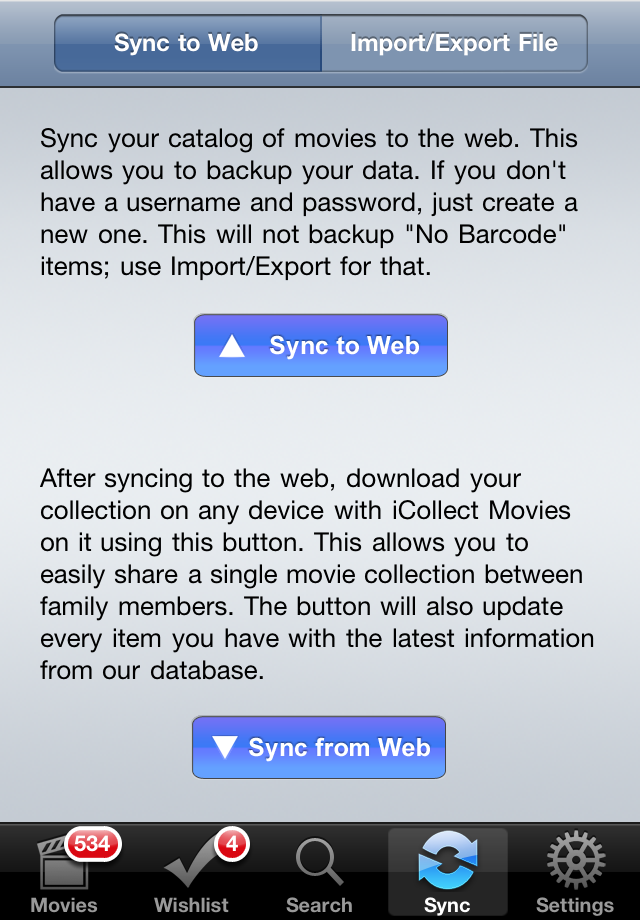Tap the red 534 badge on Movies
This screenshot has width=640, height=920.
point(92,844)
